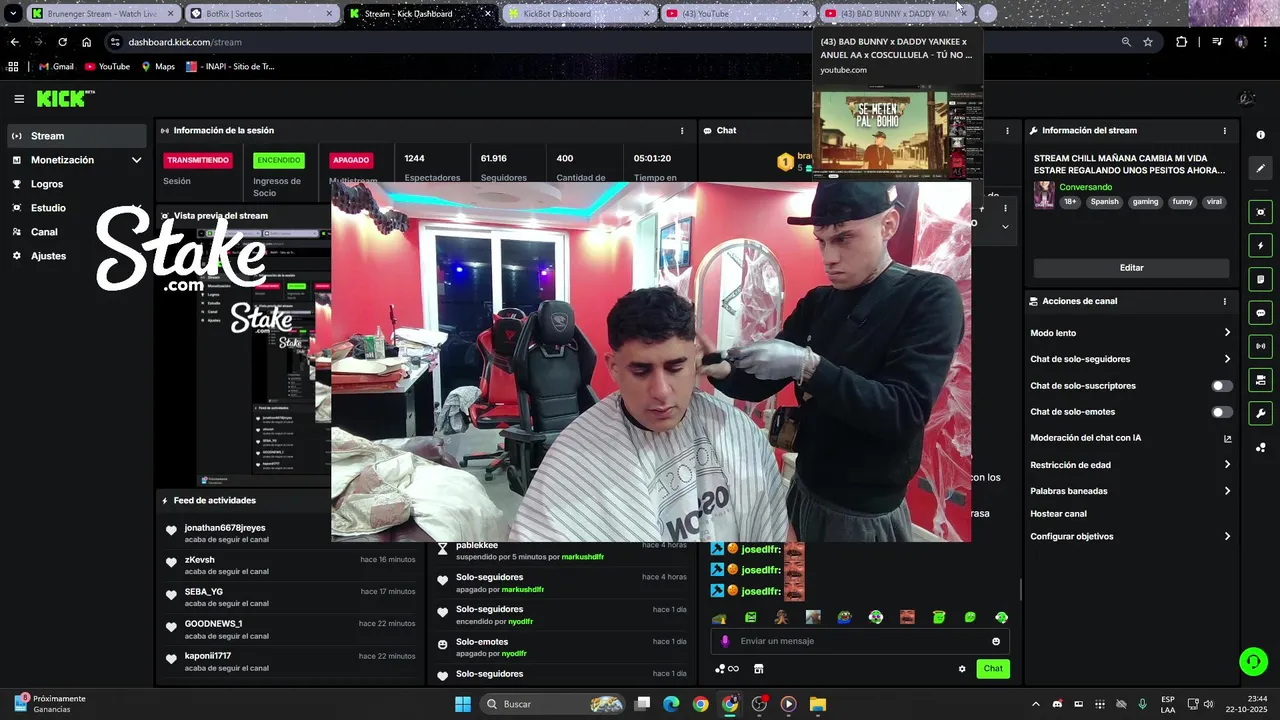Screen dimensions: 1280x720
Task: Click the Kick logo in header
Action: point(65,98)
